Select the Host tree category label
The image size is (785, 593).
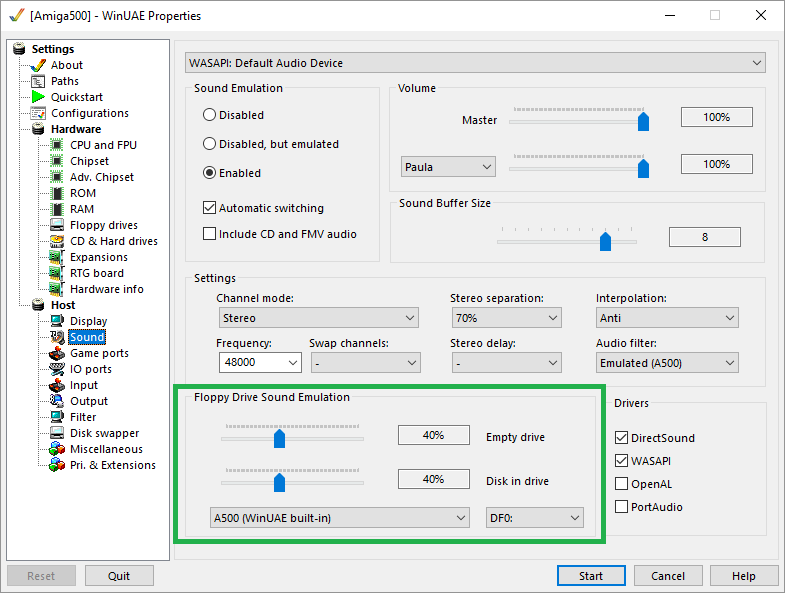(63, 305)
